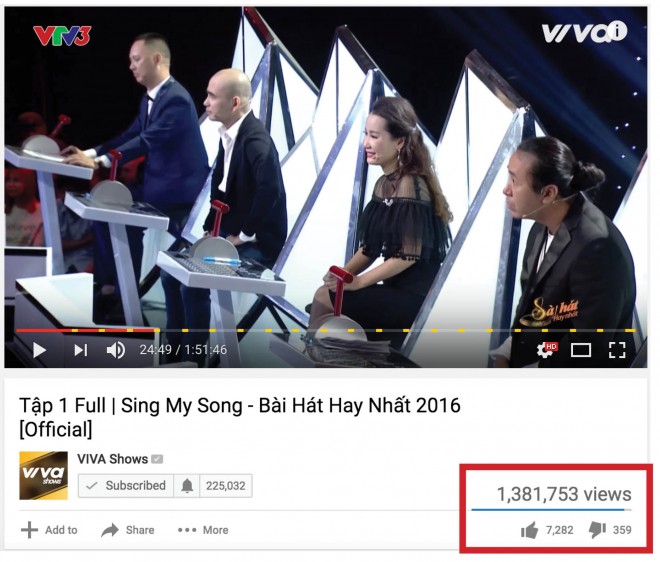Screen dimensions: 660x562
Task: Like the video with the thumbs up
Action: pos(529,530)
